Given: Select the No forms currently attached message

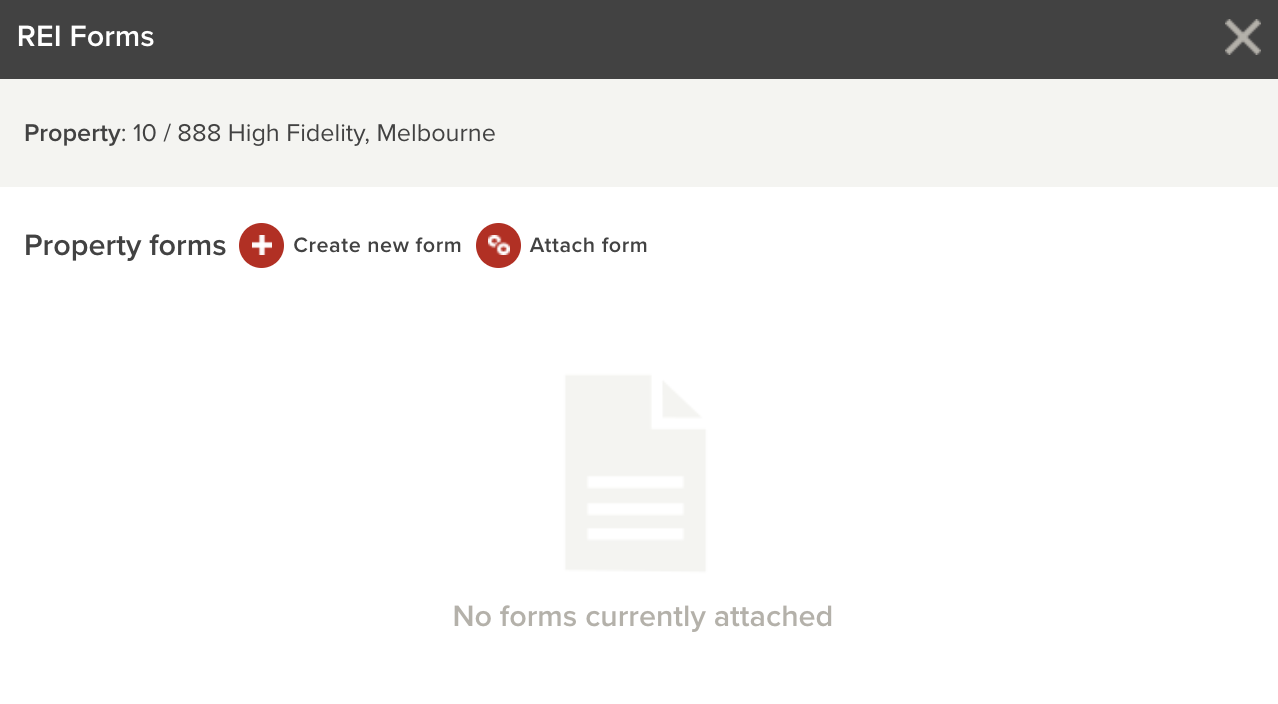Looking at the screenshot, I should (642, 616).
